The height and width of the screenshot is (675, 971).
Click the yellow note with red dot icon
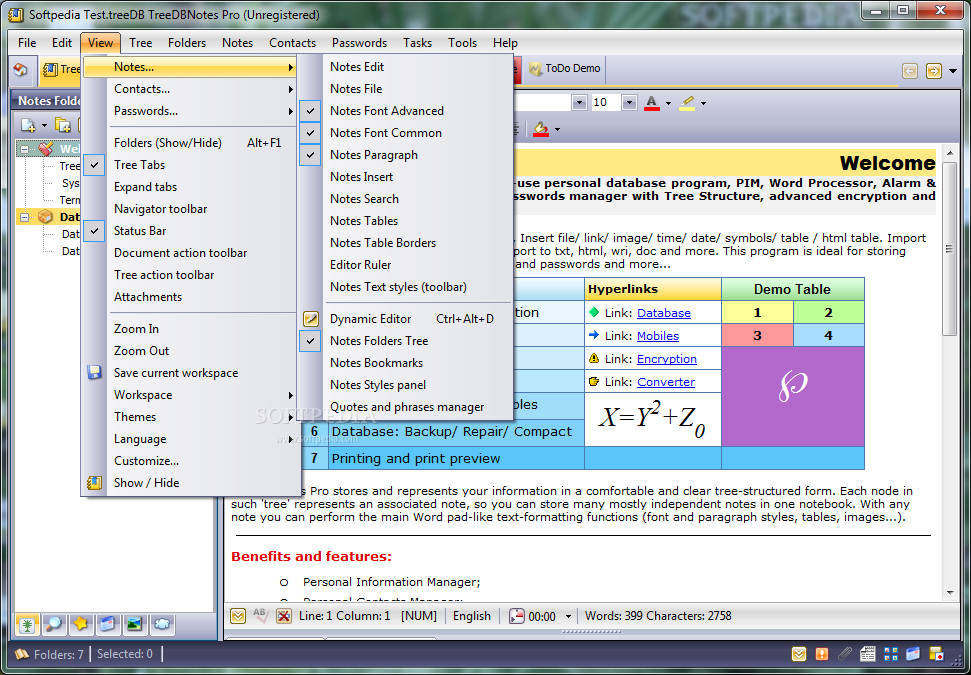[936, 654]
